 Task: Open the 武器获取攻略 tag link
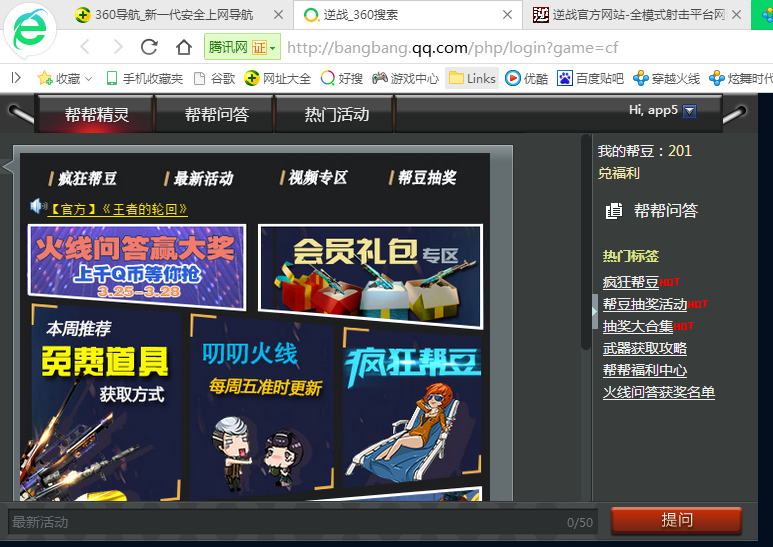[x=644, y=348]
